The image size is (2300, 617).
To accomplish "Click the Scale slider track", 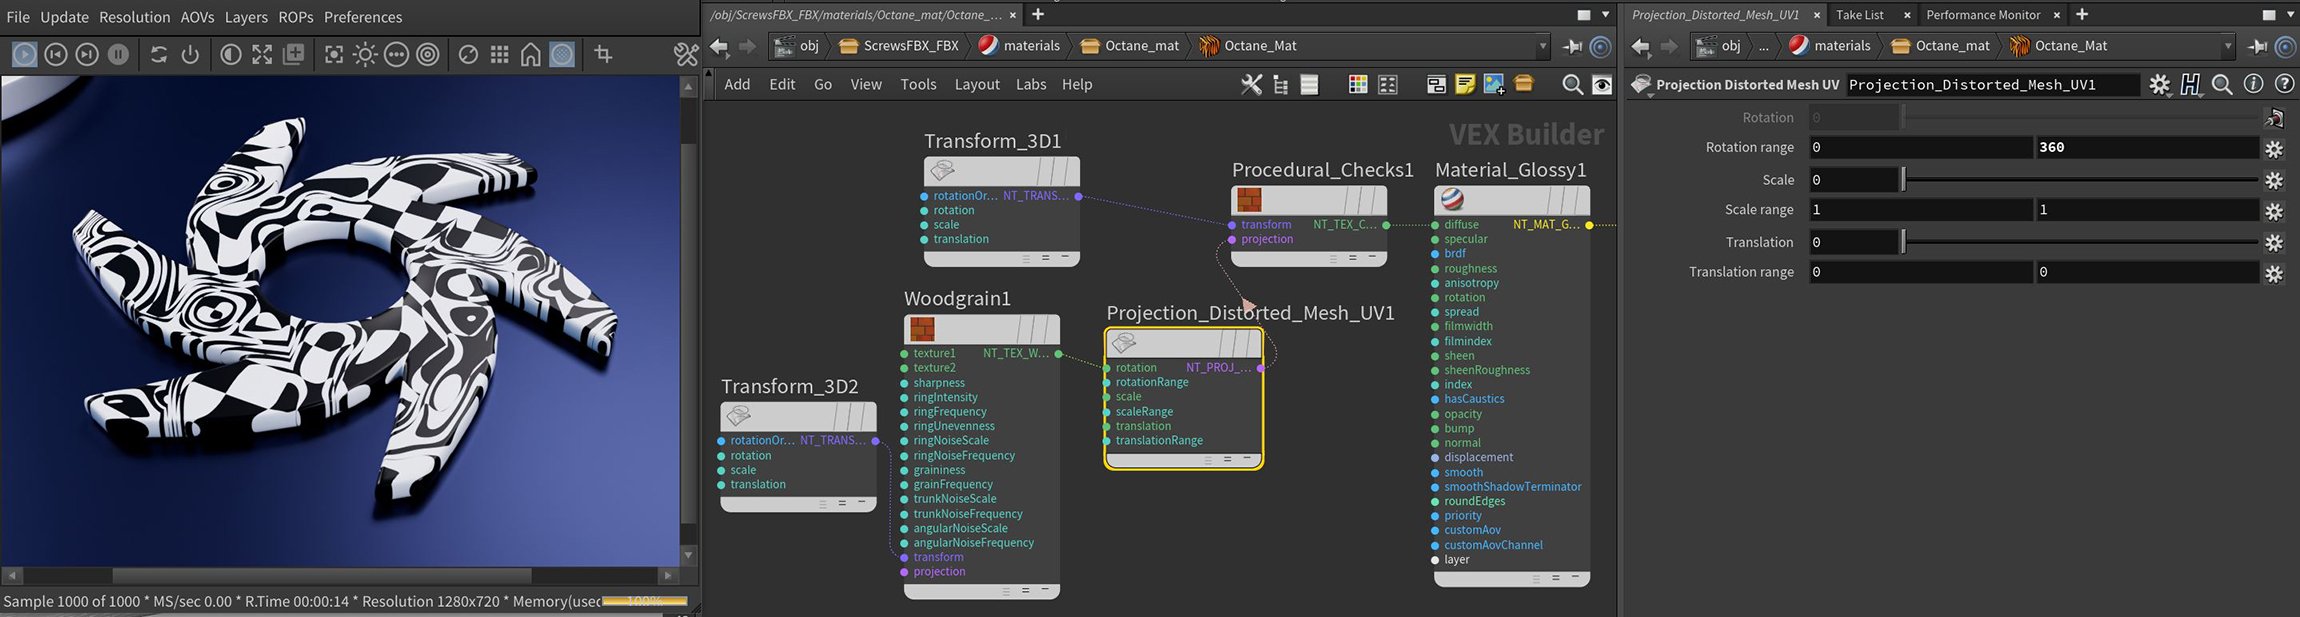I will [x=2080, y=180].
